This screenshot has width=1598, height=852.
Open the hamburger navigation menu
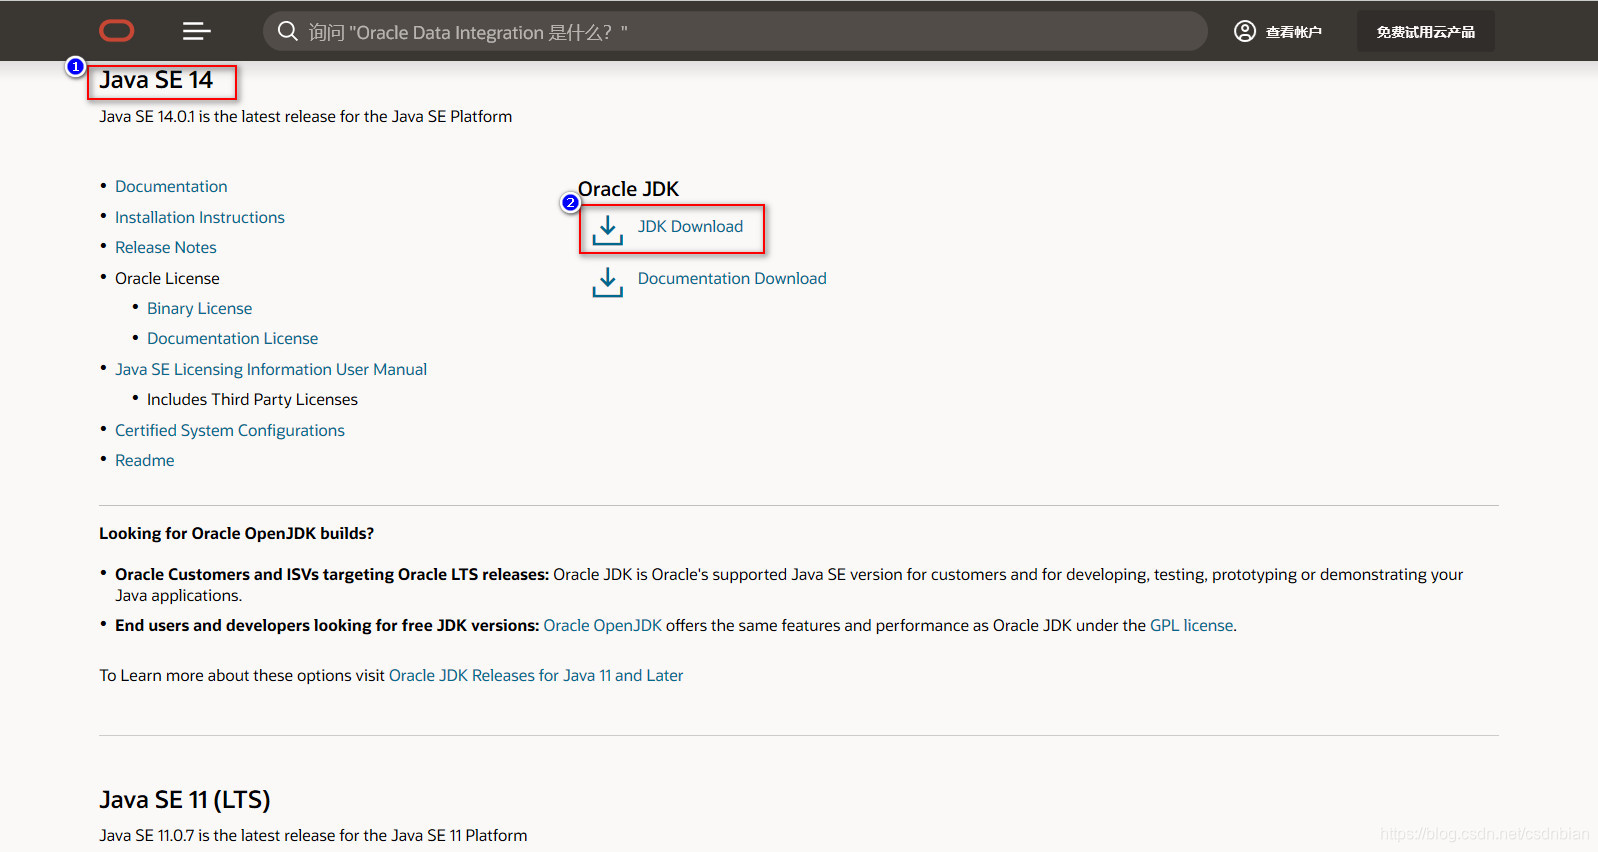point(196,31)
